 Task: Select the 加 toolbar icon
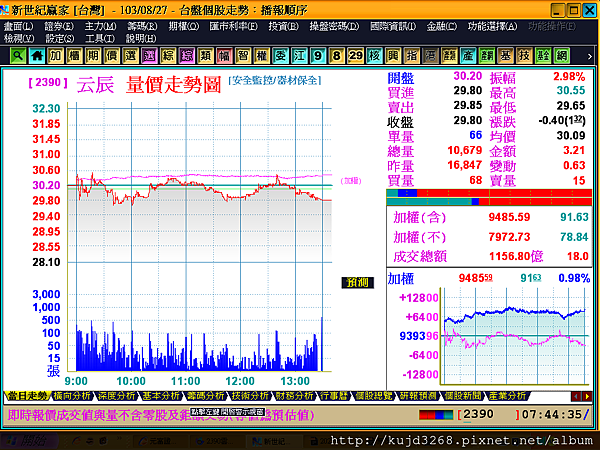point(55,56)
